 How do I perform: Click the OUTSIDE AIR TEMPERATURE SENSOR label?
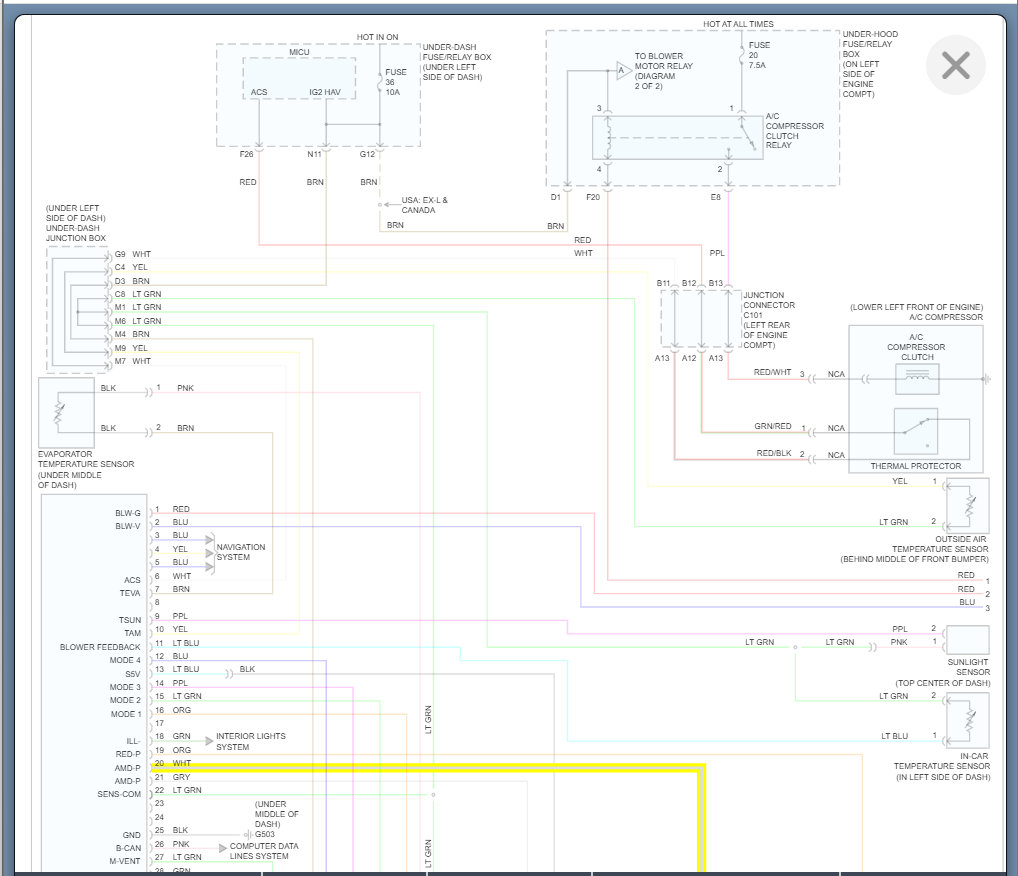pyautogui.click(x=914, y=549)
